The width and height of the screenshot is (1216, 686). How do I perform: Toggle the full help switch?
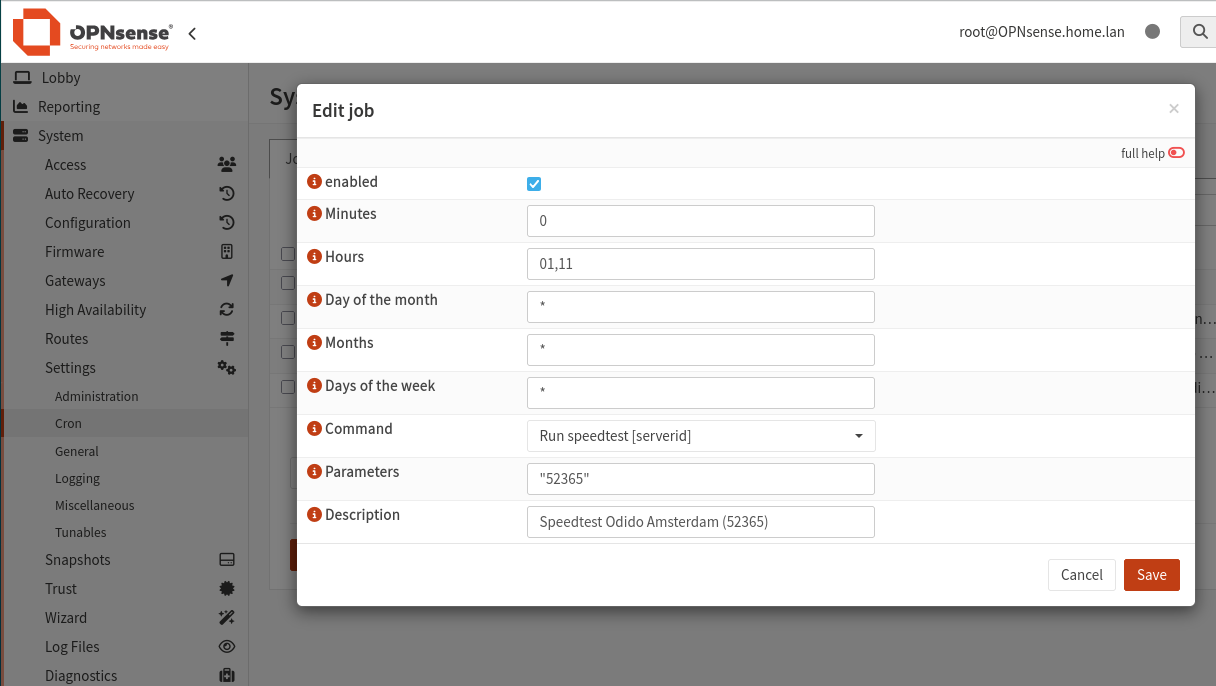pos(1176,153)
